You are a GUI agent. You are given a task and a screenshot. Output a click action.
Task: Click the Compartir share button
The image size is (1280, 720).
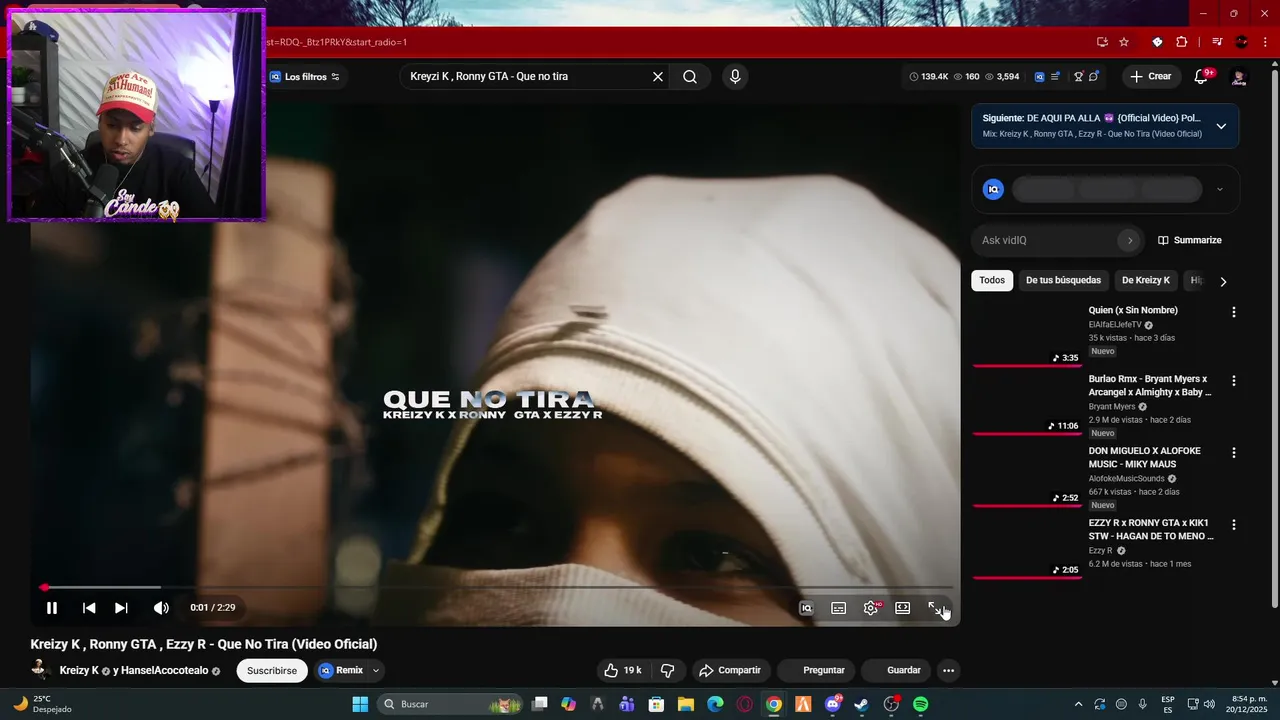coord(730,670)
